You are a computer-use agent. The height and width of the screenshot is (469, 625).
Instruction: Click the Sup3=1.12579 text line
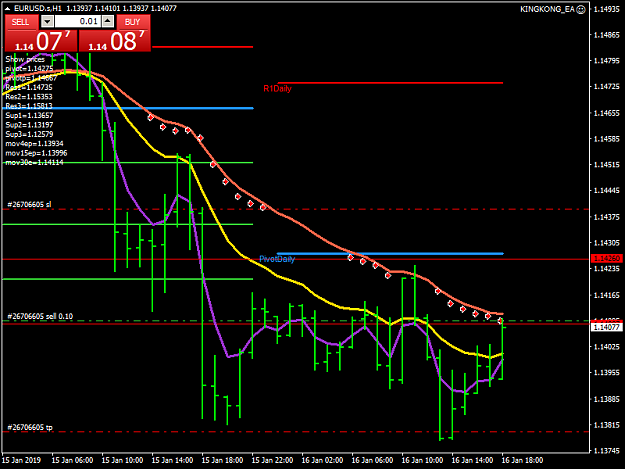click(x=29, y=134)
